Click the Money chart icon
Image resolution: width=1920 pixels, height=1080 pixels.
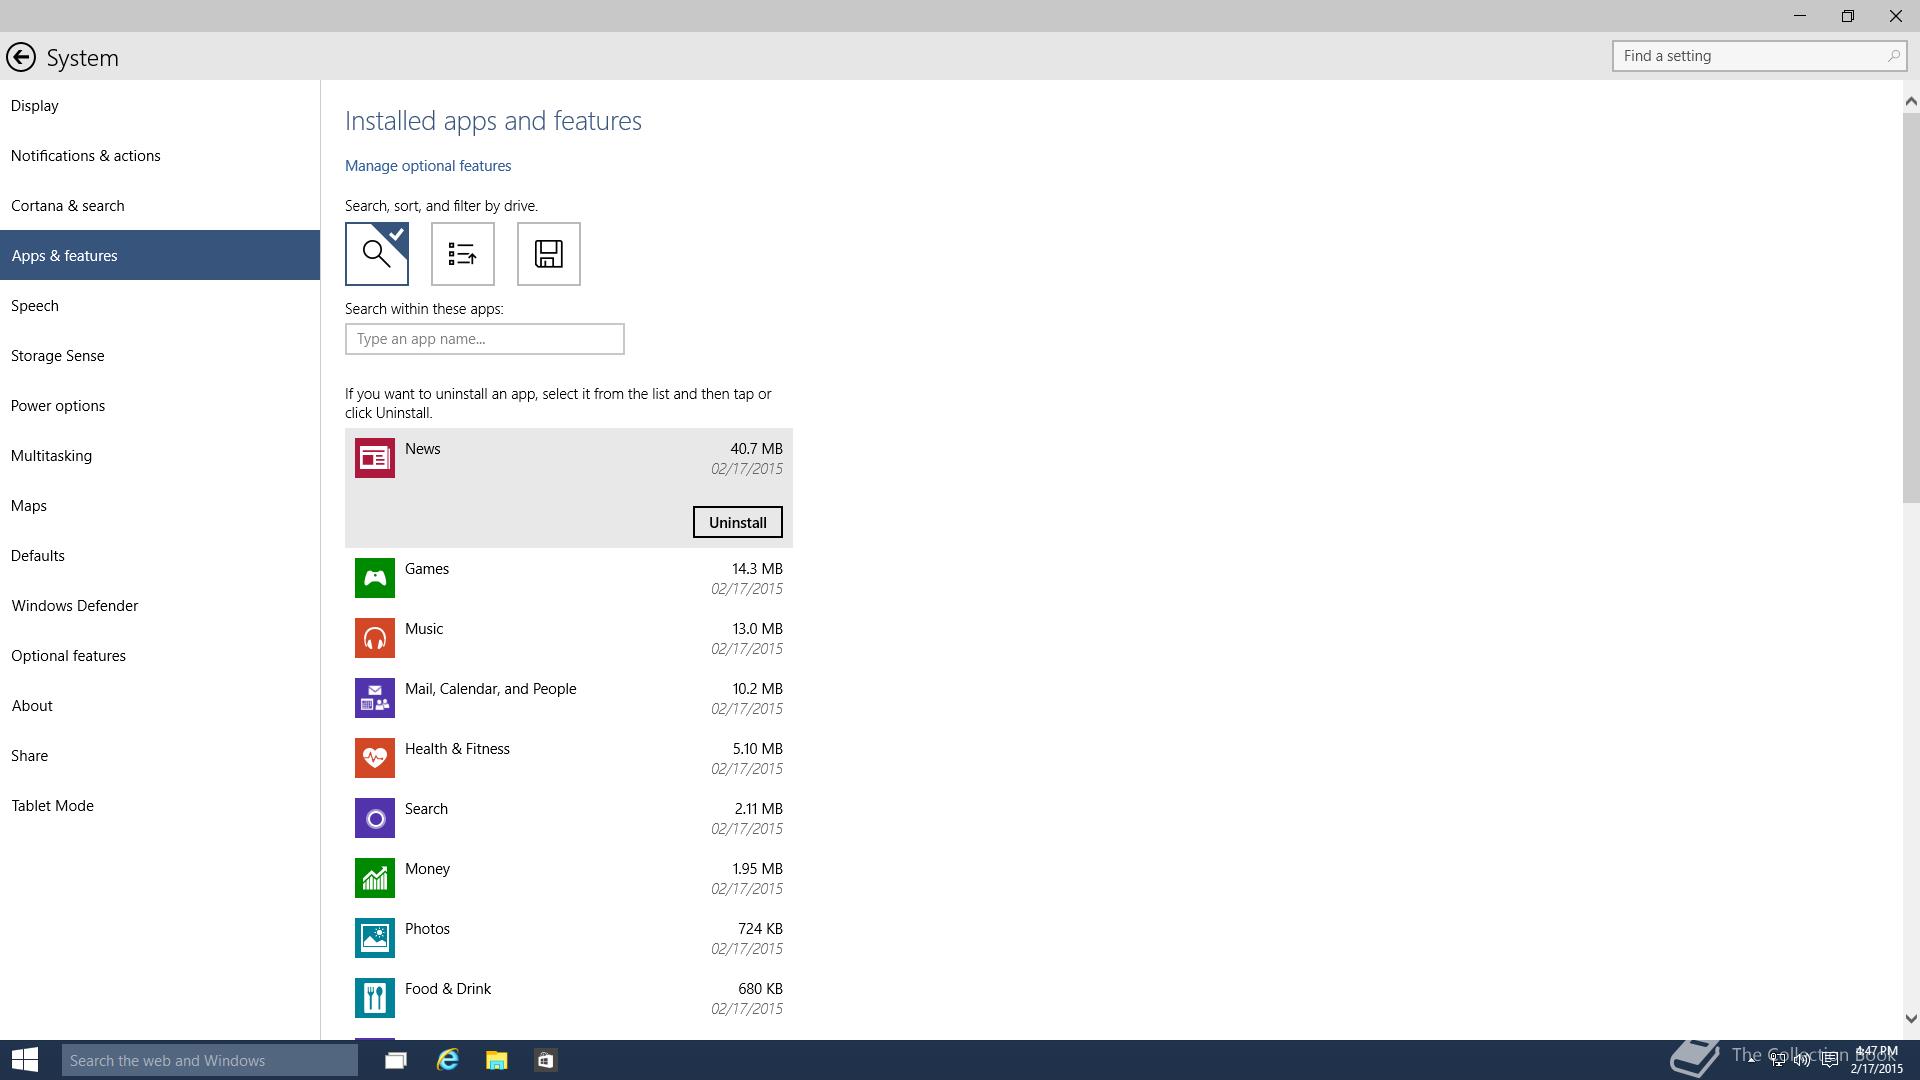[x=375, y=878]
